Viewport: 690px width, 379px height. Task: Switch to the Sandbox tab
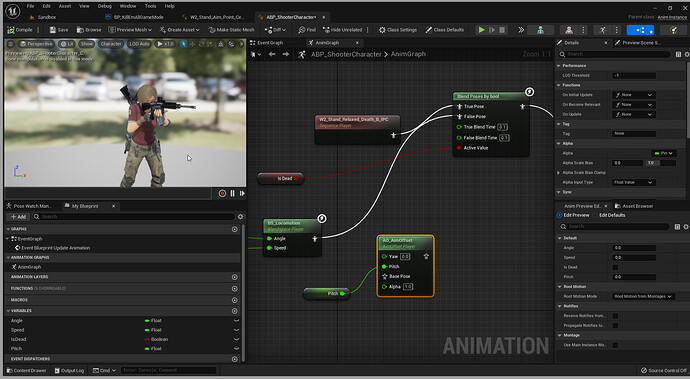(x=43, y=17)
